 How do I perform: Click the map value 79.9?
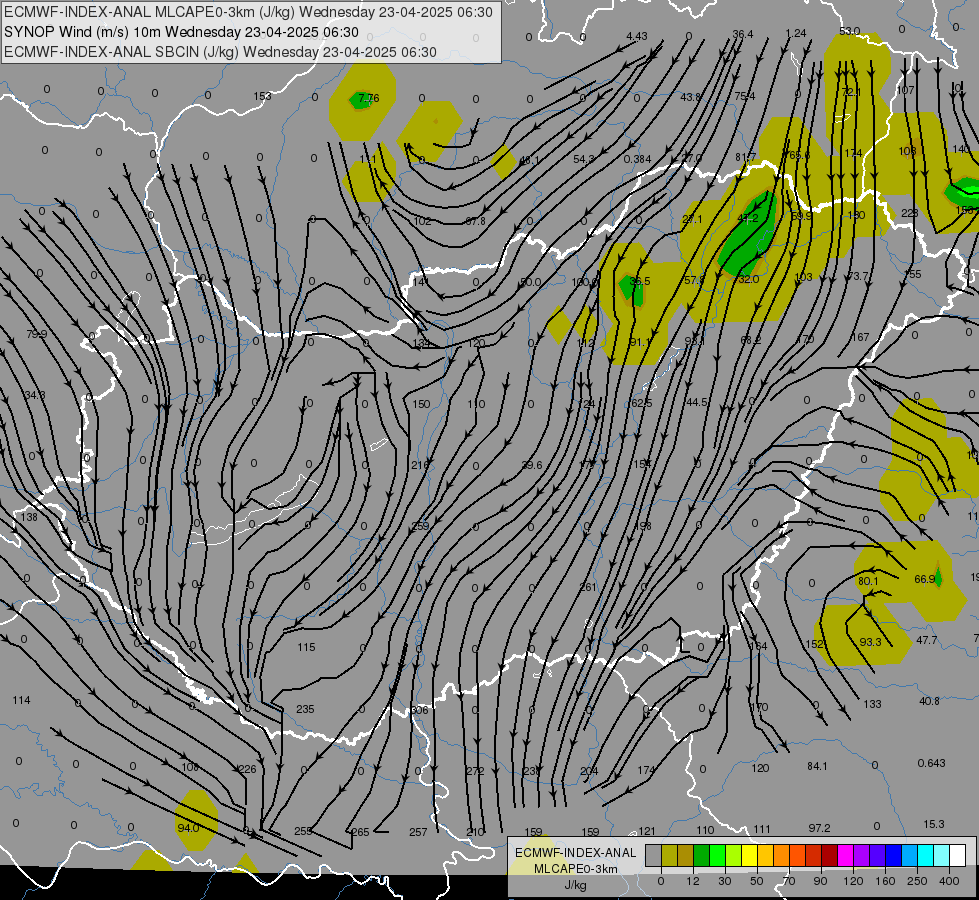click(37, 334)
